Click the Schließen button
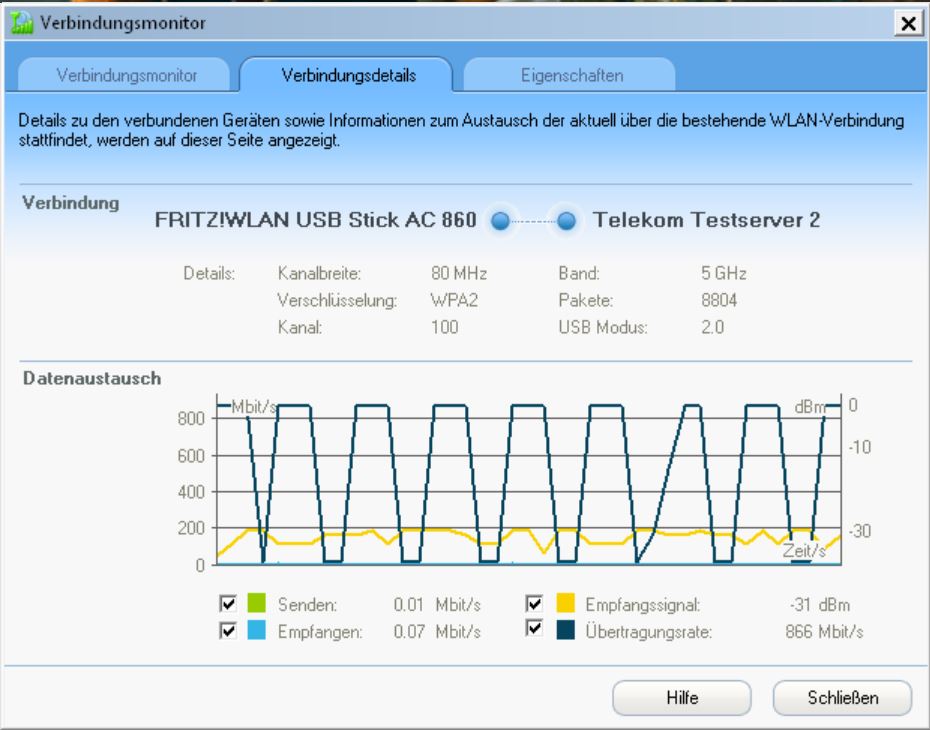This screenshot has width=930, height=730. tap(842, 697)
